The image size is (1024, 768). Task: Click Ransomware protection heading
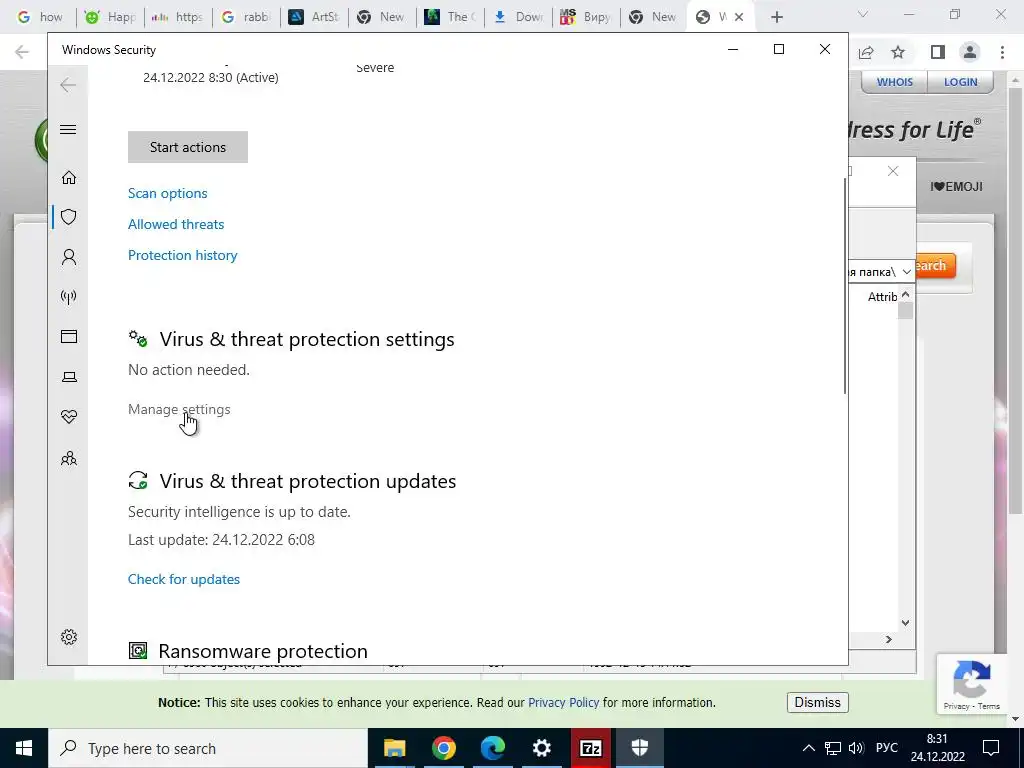tap(263, 651)
